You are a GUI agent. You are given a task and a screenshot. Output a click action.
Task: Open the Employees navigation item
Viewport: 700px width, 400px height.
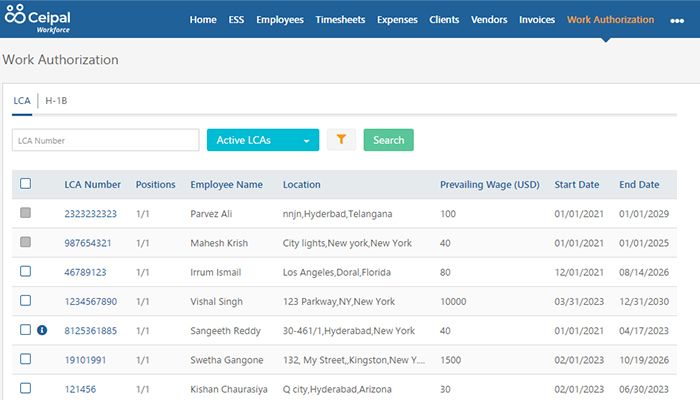[x=280, y=19]
